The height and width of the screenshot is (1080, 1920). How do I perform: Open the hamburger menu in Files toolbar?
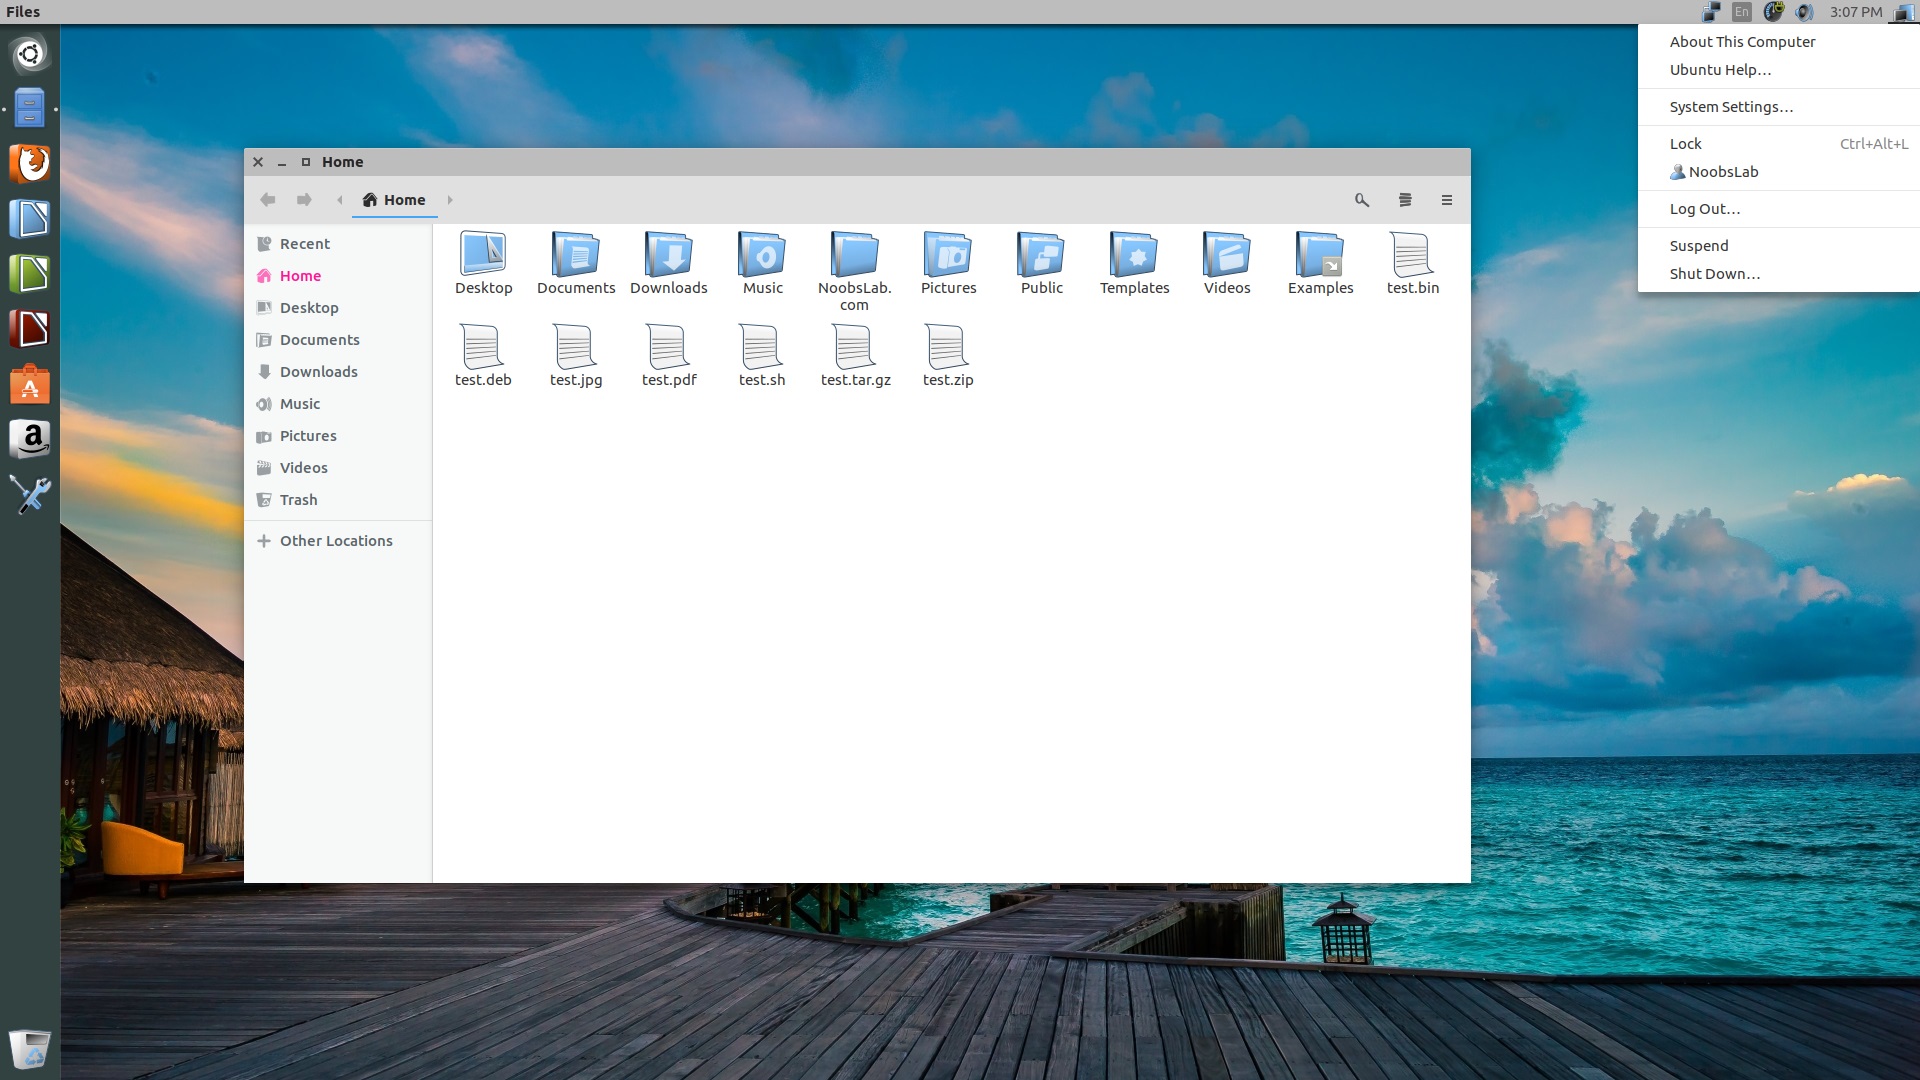click(x=1447, y=200)
